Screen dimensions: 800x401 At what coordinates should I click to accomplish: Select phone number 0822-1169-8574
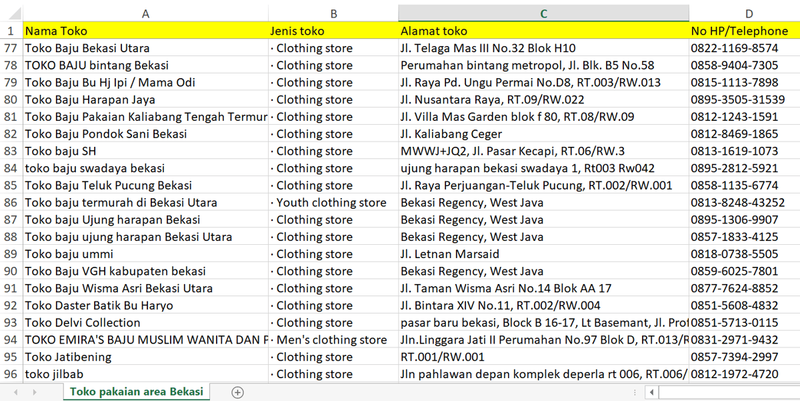(x=744, y=48)
